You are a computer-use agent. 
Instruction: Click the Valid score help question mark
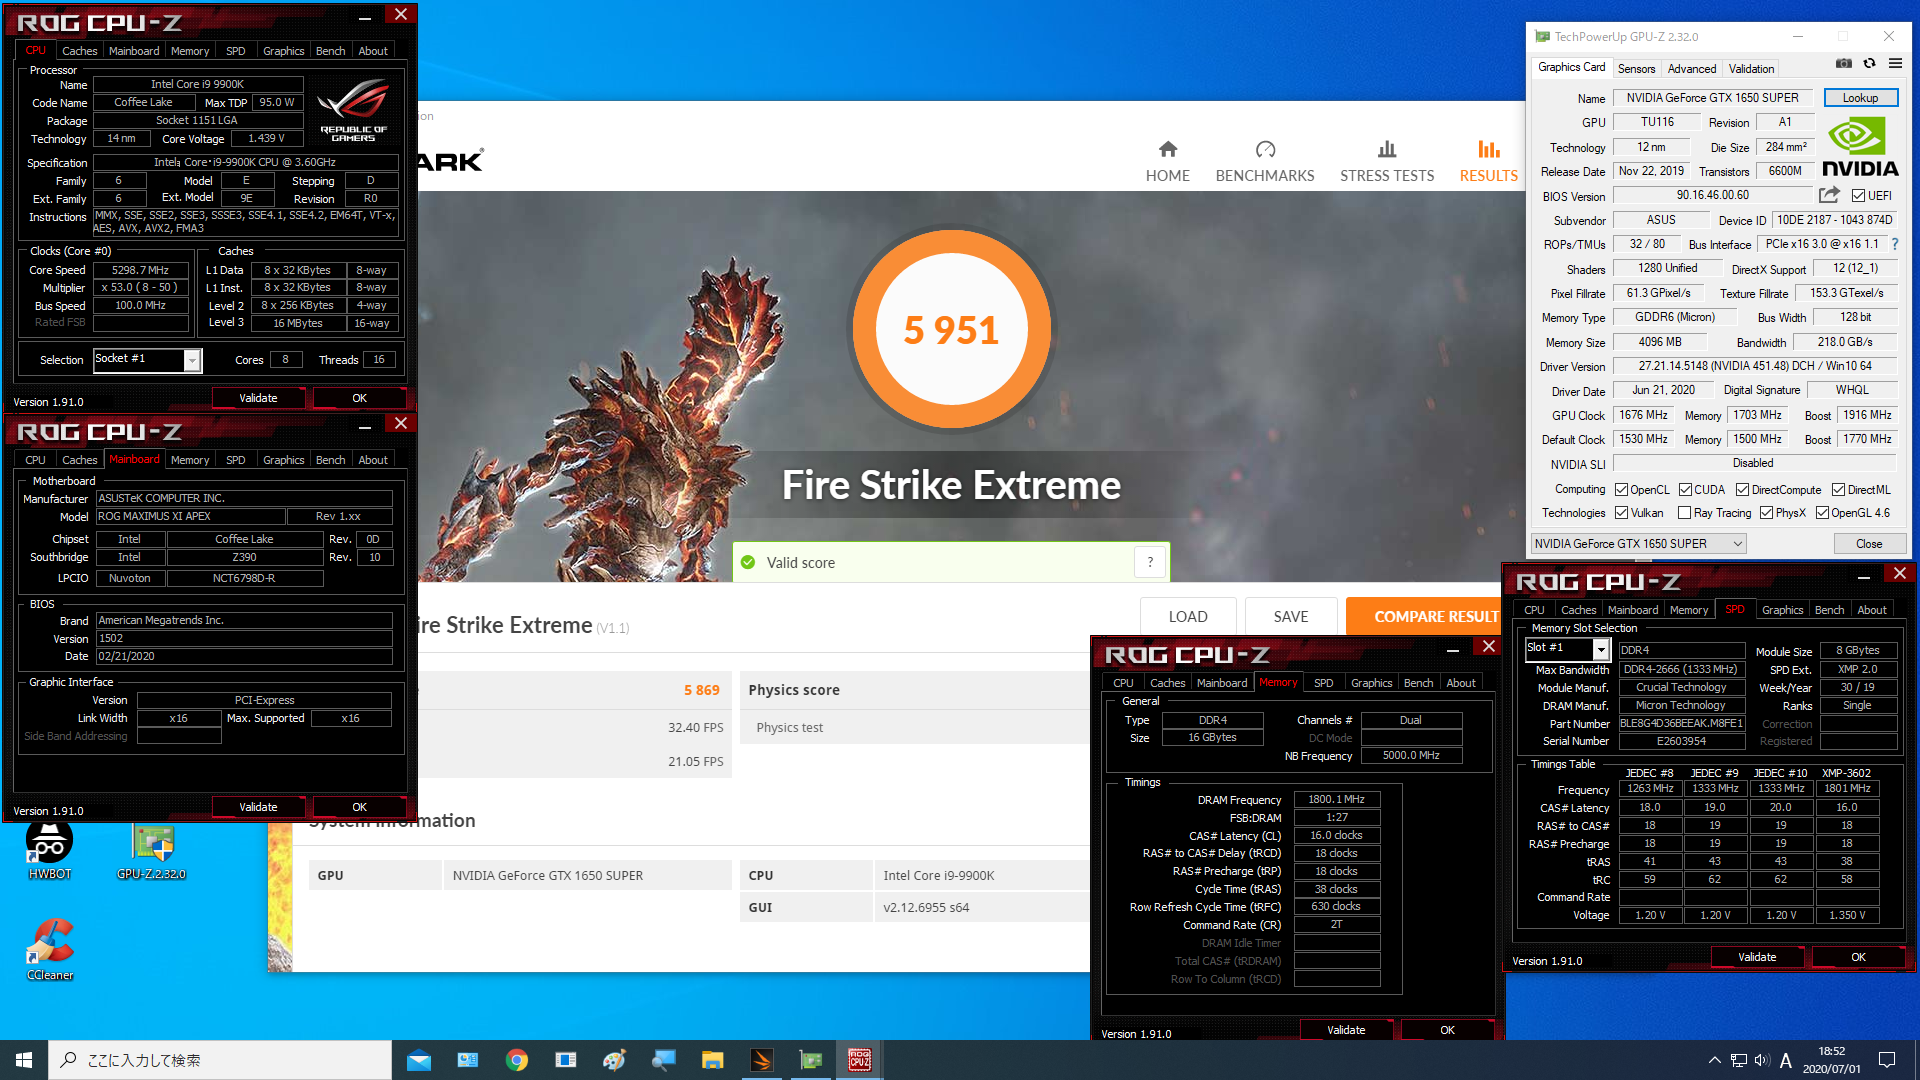pyautogui.click(x=1150, y=562)
